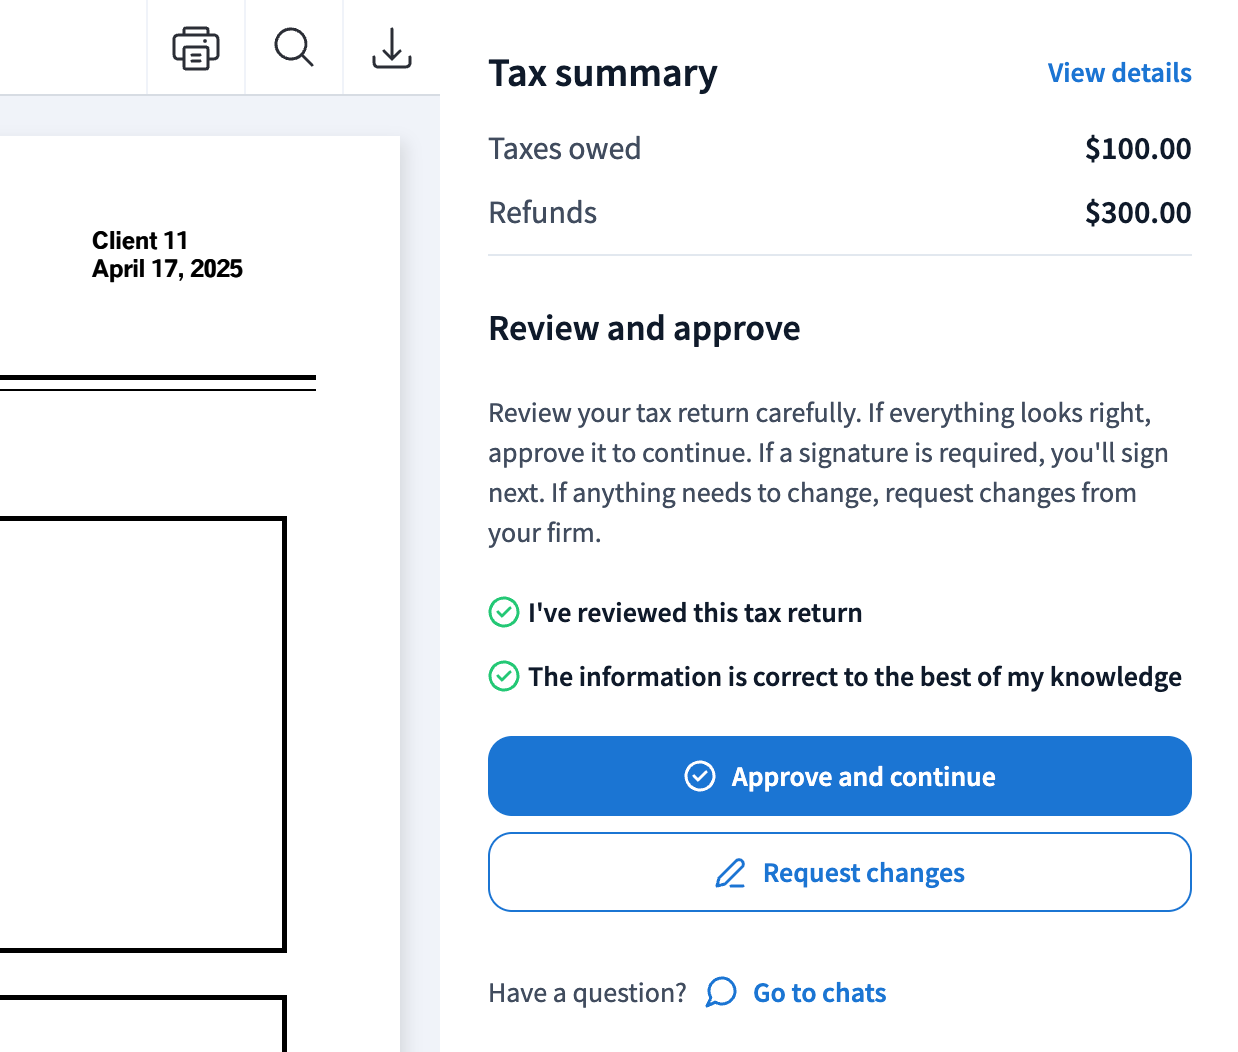
Task: Click the Review and approve heading
Action: [x=644, y=328]
